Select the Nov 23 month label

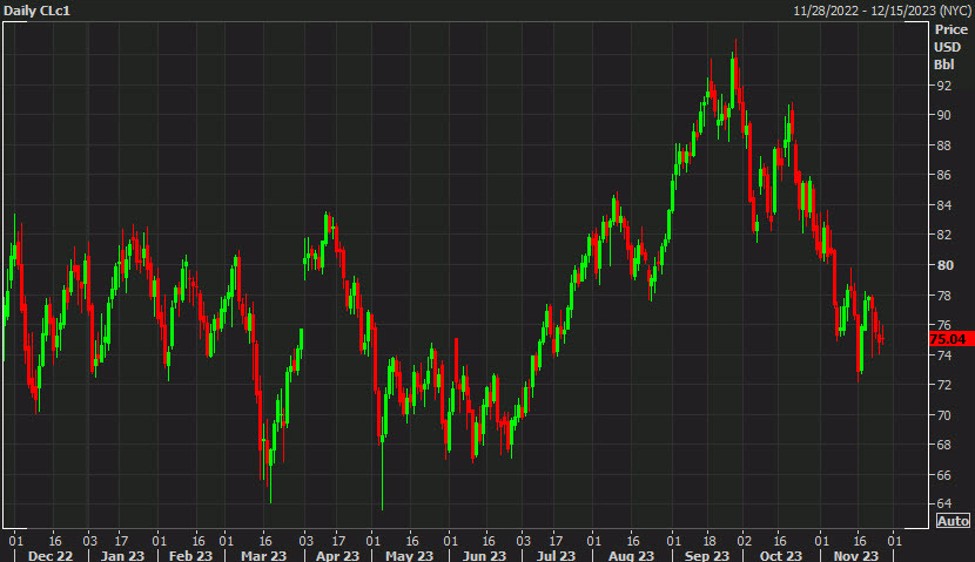point(856,555)
